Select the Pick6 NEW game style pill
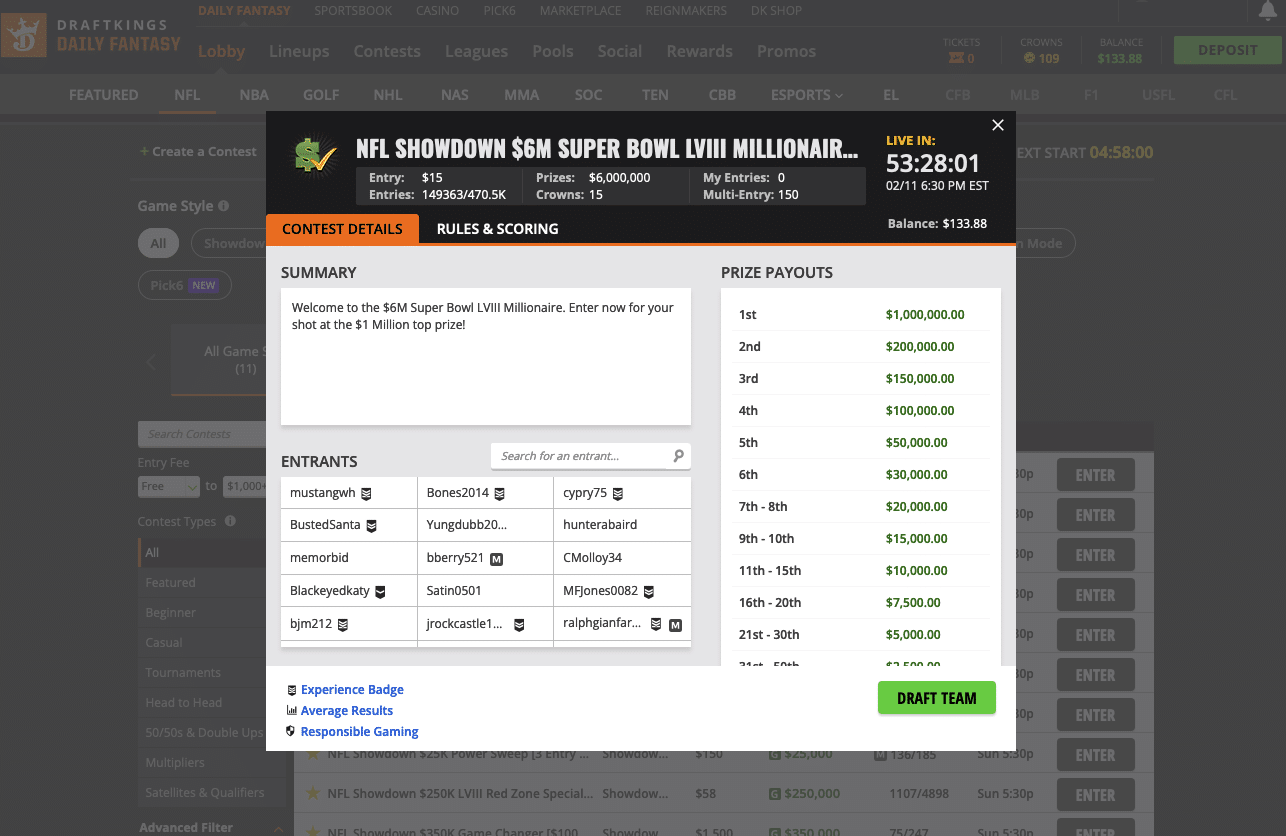Screen dimensions: 1286x836 pyautogui.click(x=184, y=285)
